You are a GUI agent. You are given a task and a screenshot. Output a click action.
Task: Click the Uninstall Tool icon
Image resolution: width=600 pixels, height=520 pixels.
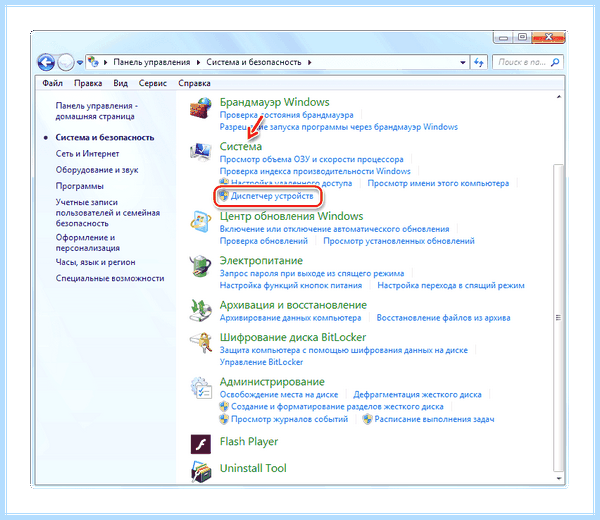click(201, 471)
